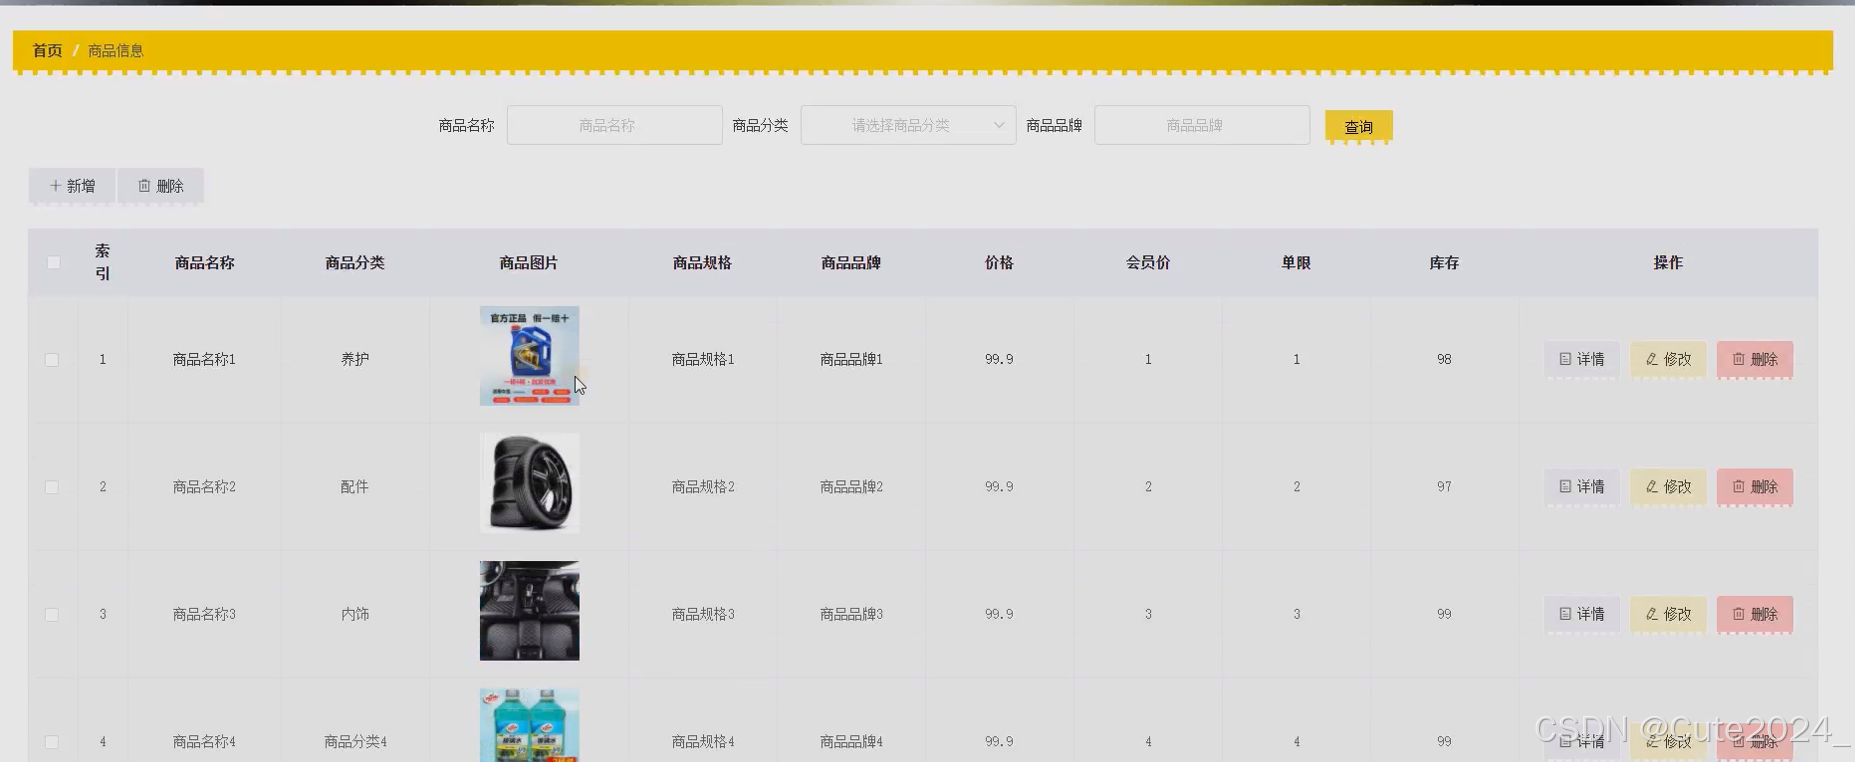Click the 商品品牌2 cell
The height and width of the screenshot is (762, 1855).
point(851,487)
